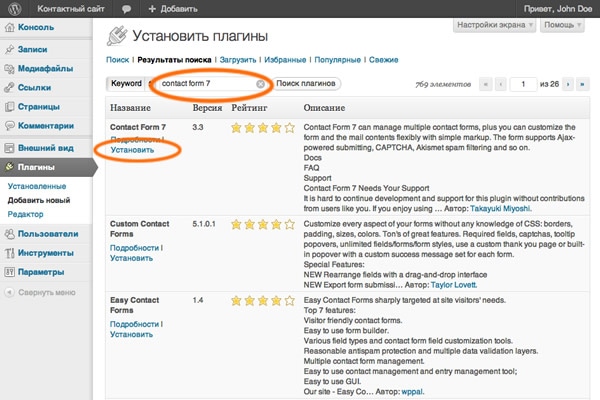Open the Keyword search type dropdown
The image size is (600, 400).
(x=127, y=84)
